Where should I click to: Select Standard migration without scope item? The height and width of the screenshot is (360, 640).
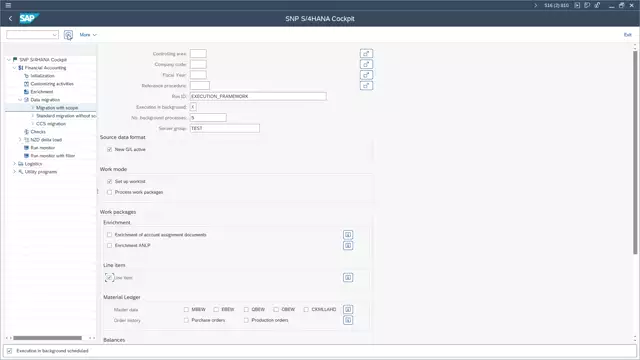66,116
